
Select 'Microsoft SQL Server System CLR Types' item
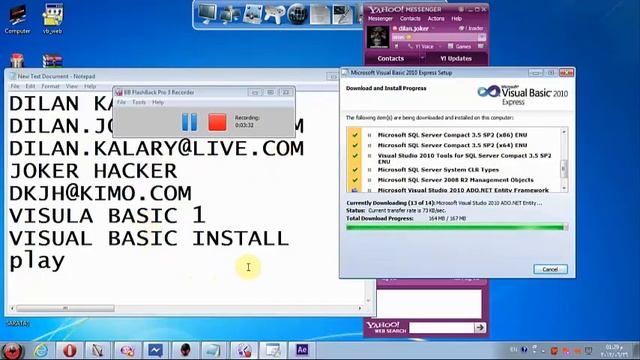(x=438, y=170)
